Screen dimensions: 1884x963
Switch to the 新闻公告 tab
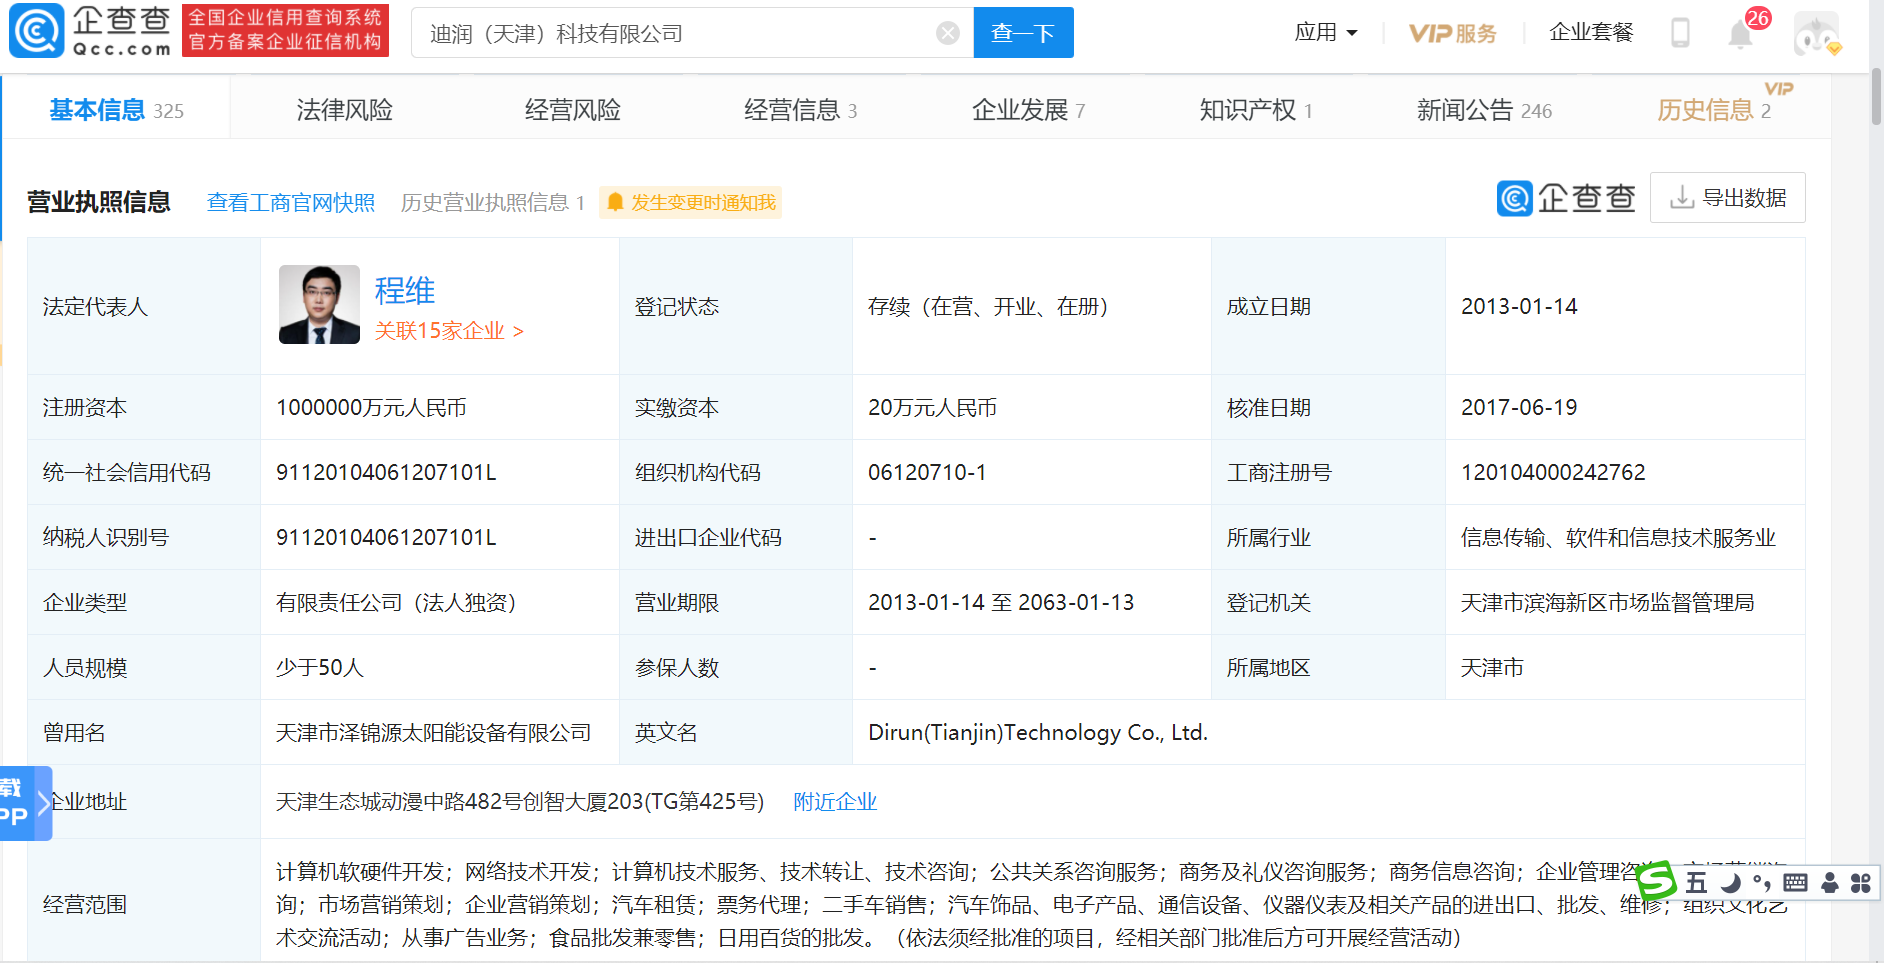[1484, 110]
